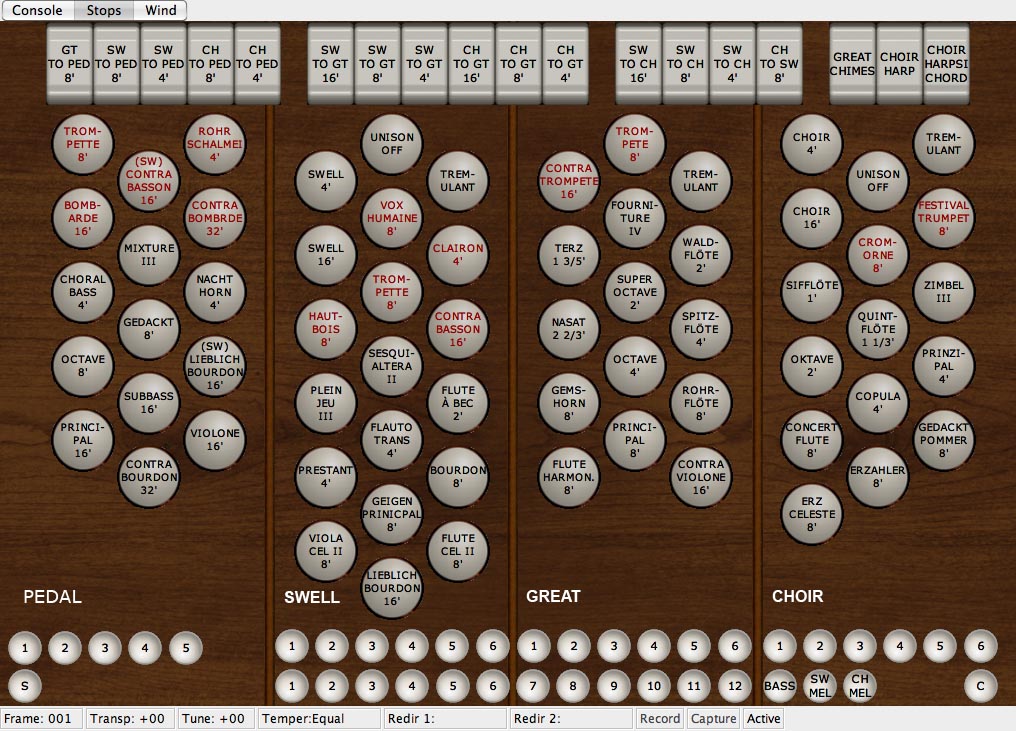The width and height of the screenshot is (1016, 731).
Task: Select the Zimbel III choir stop
Action: (943, 292)
